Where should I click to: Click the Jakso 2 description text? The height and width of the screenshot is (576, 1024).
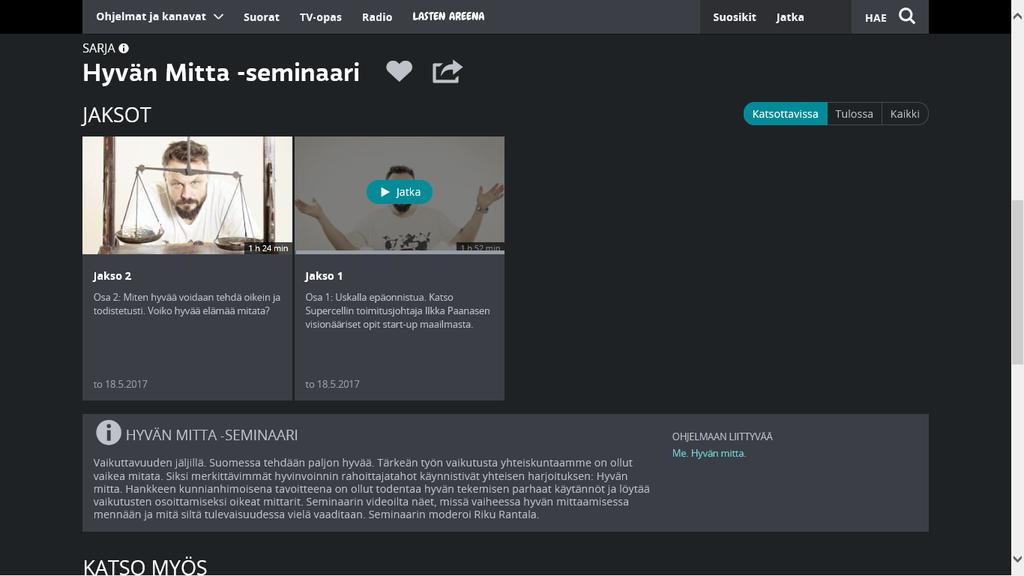click(187, 304)
